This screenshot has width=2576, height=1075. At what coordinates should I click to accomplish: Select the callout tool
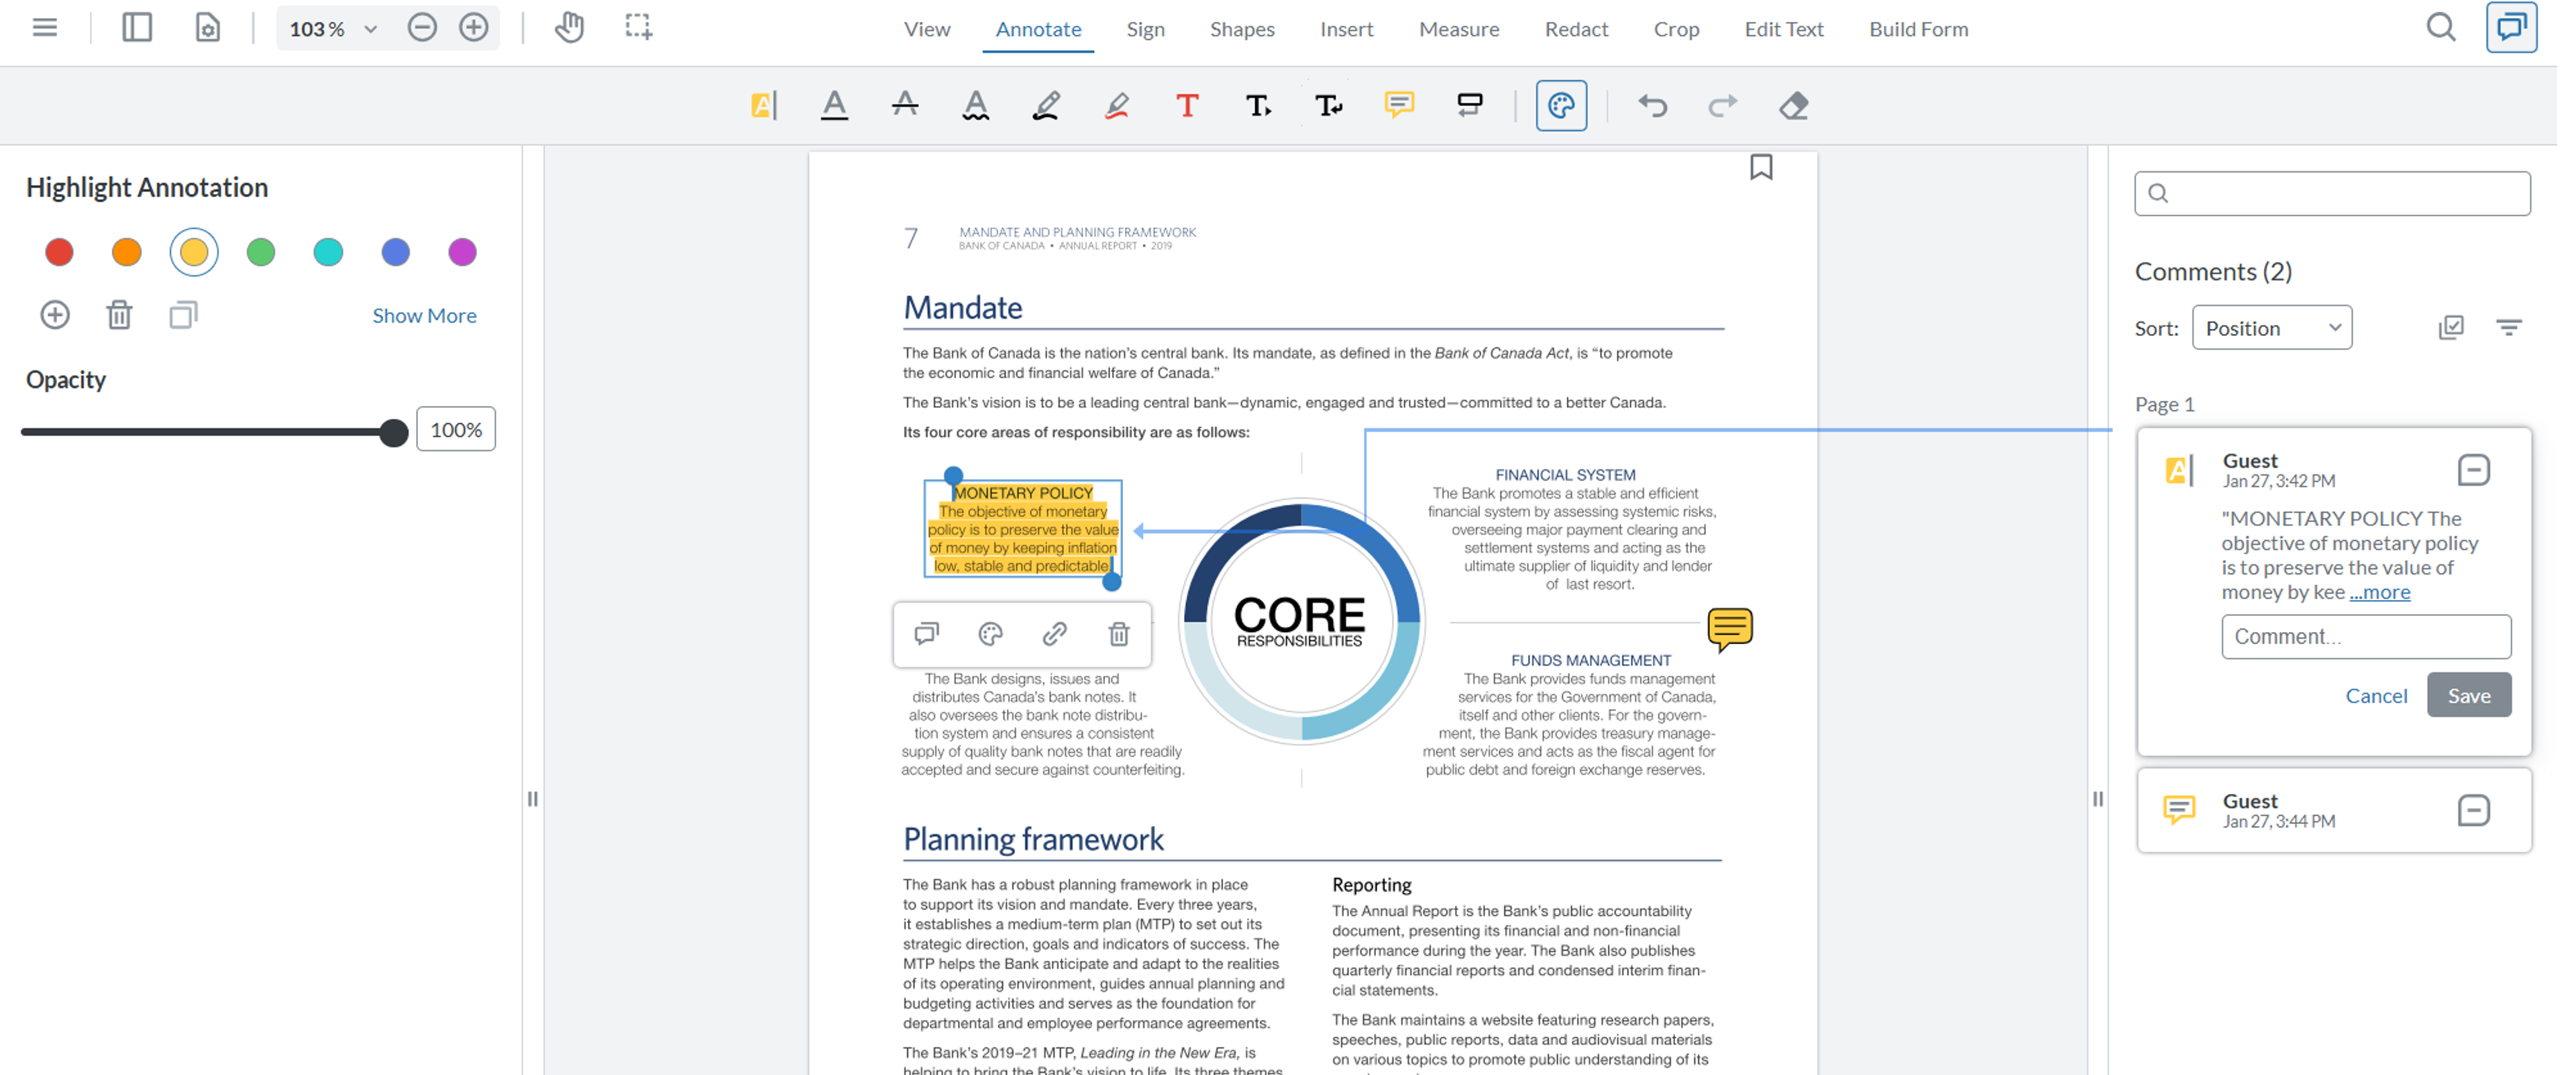(x=1470, y=105)
